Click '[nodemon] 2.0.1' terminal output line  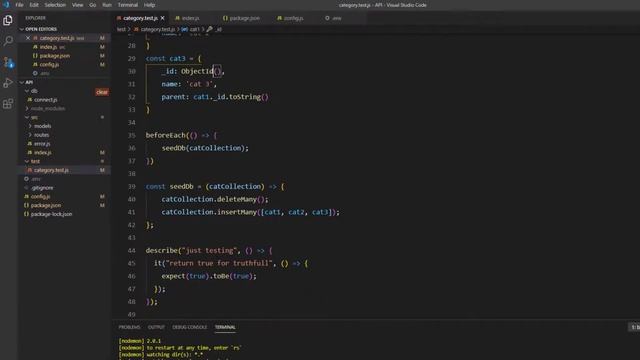[x=140, y=341]
